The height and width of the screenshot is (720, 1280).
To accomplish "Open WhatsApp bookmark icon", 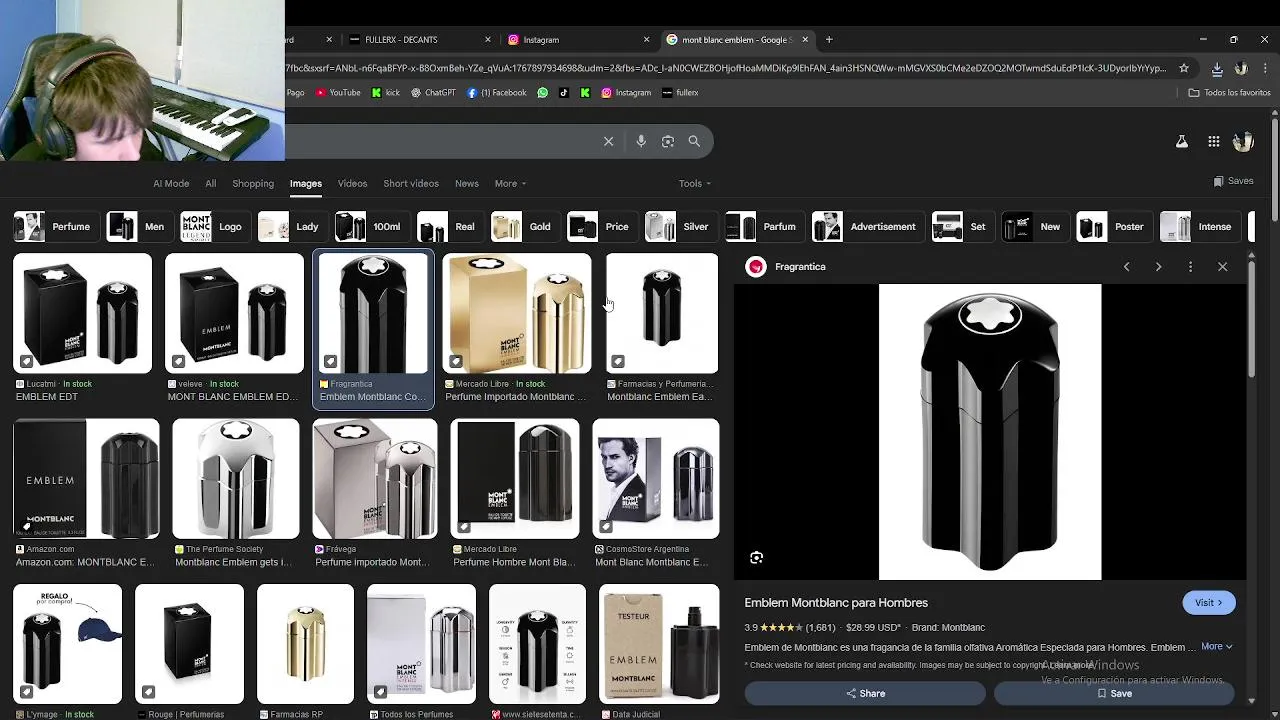I will [x=543, y=92].
